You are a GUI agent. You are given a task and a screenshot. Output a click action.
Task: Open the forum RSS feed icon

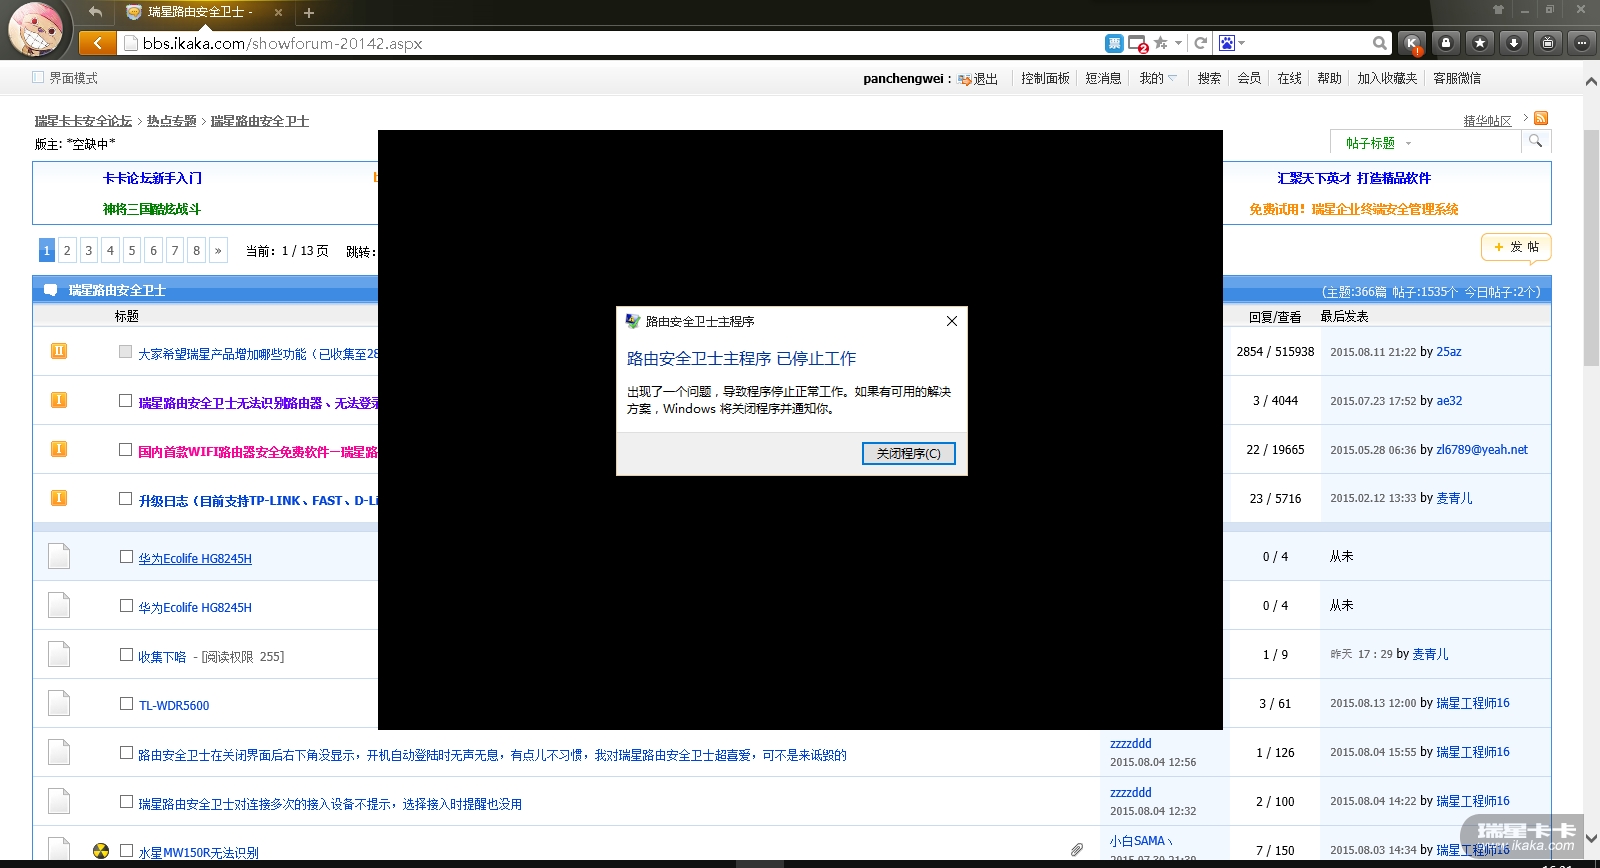(1541, 118)
